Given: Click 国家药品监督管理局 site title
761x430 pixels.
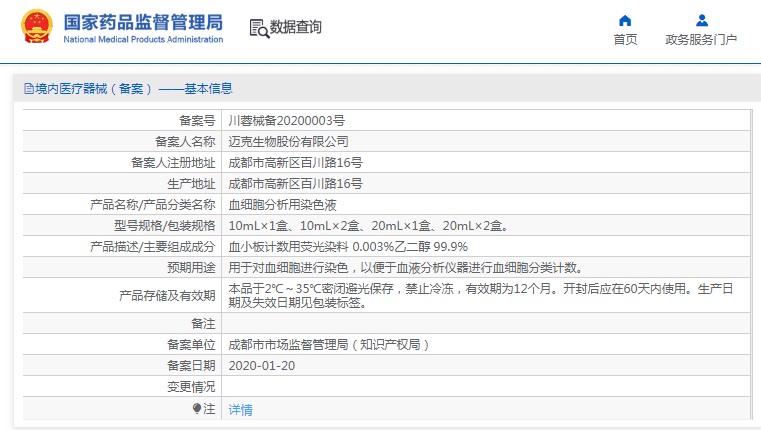Looking at the screenshot, I should point(143,22).
